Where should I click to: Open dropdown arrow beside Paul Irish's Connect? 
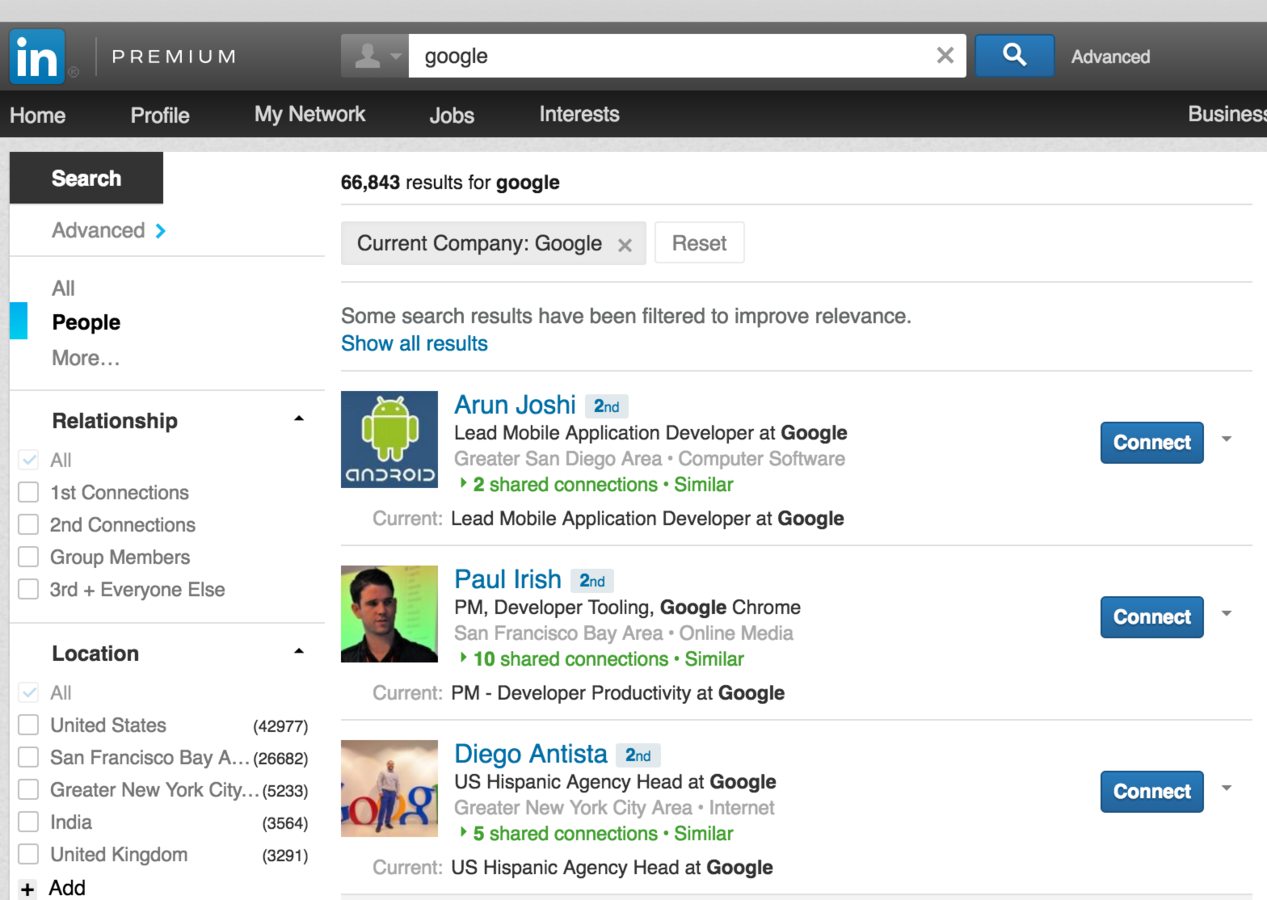click(1227, 614)
